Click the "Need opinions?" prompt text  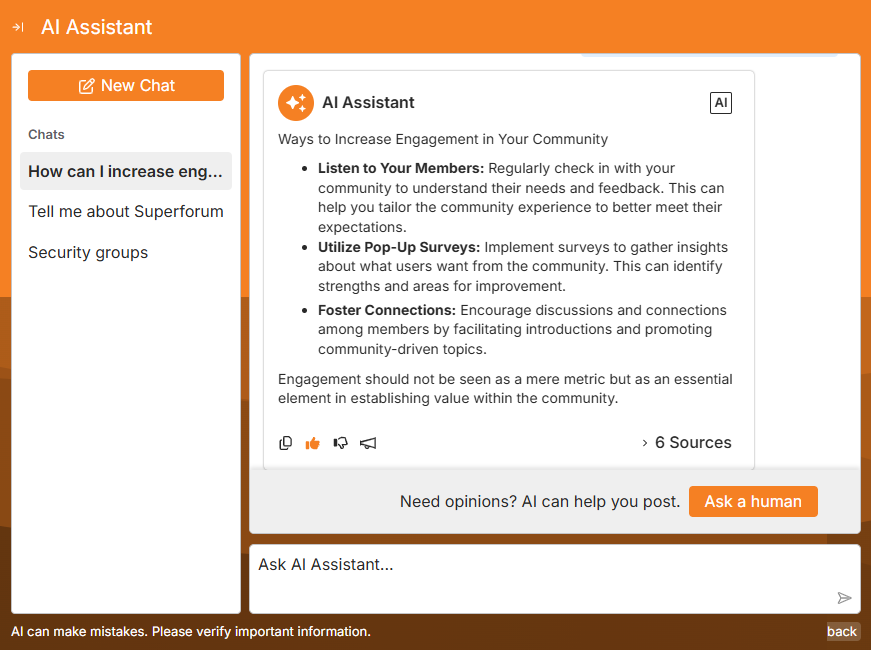tap(540, 502)
